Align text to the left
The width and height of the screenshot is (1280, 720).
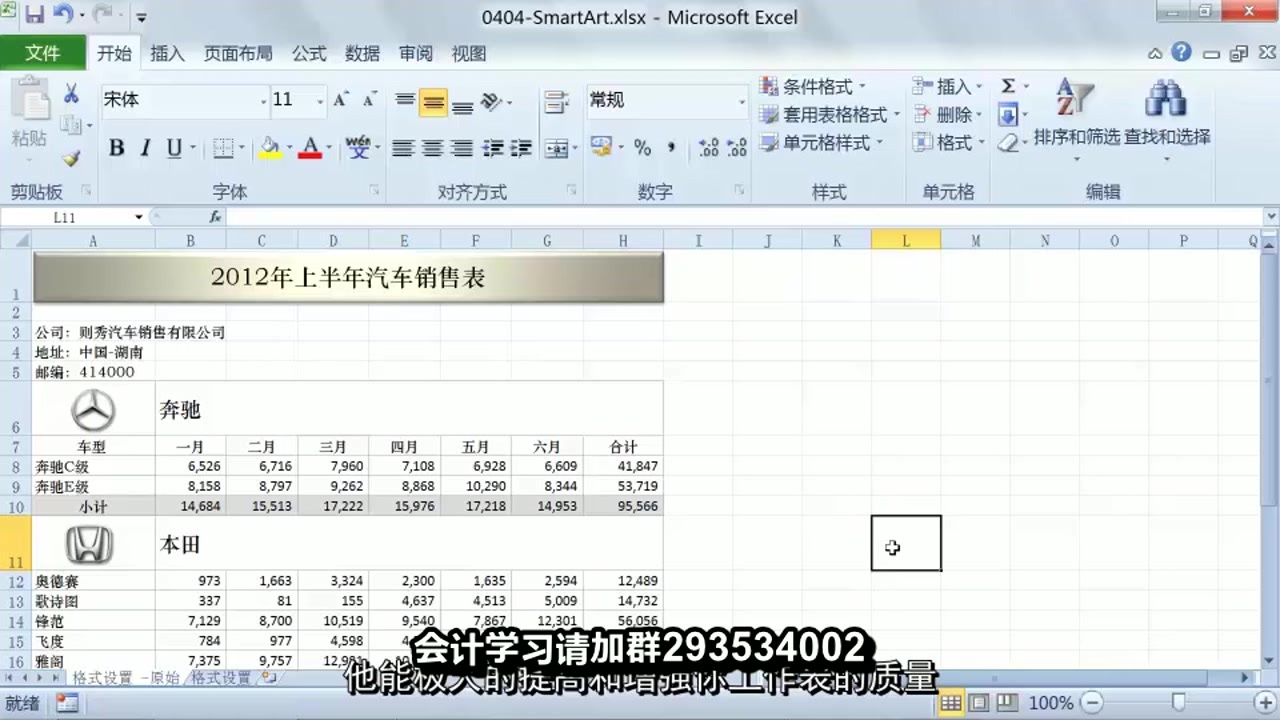pos(402,148)
